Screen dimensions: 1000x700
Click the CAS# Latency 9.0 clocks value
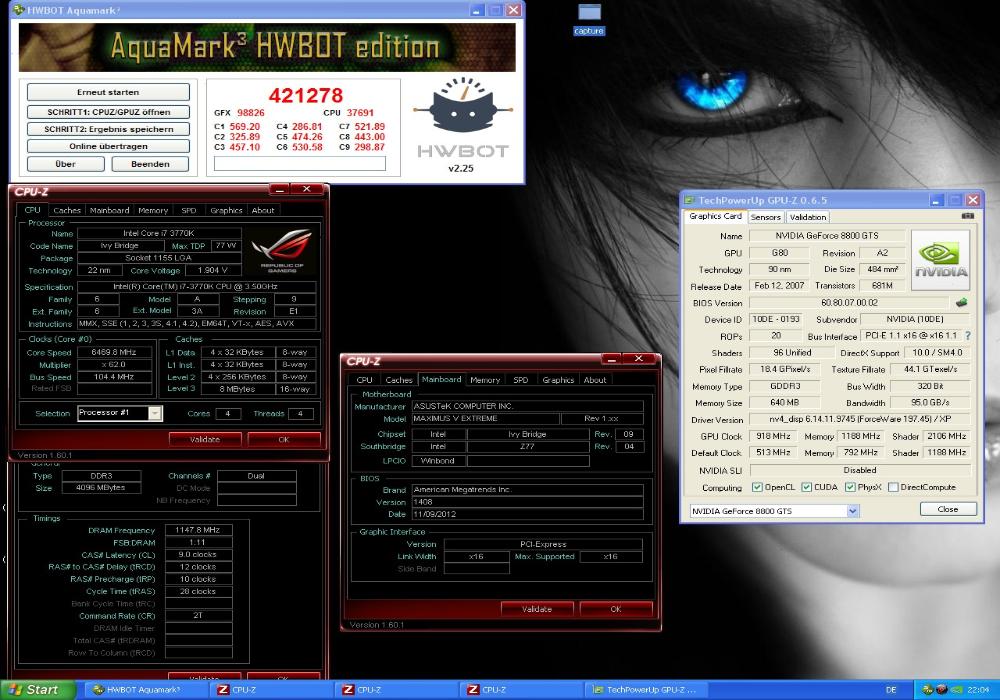198,555
